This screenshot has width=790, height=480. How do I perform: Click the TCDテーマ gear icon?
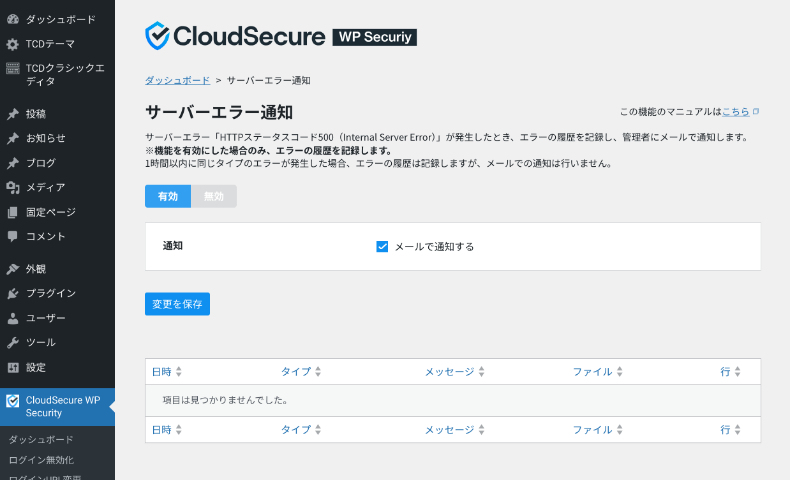click(x=13, y=44)
